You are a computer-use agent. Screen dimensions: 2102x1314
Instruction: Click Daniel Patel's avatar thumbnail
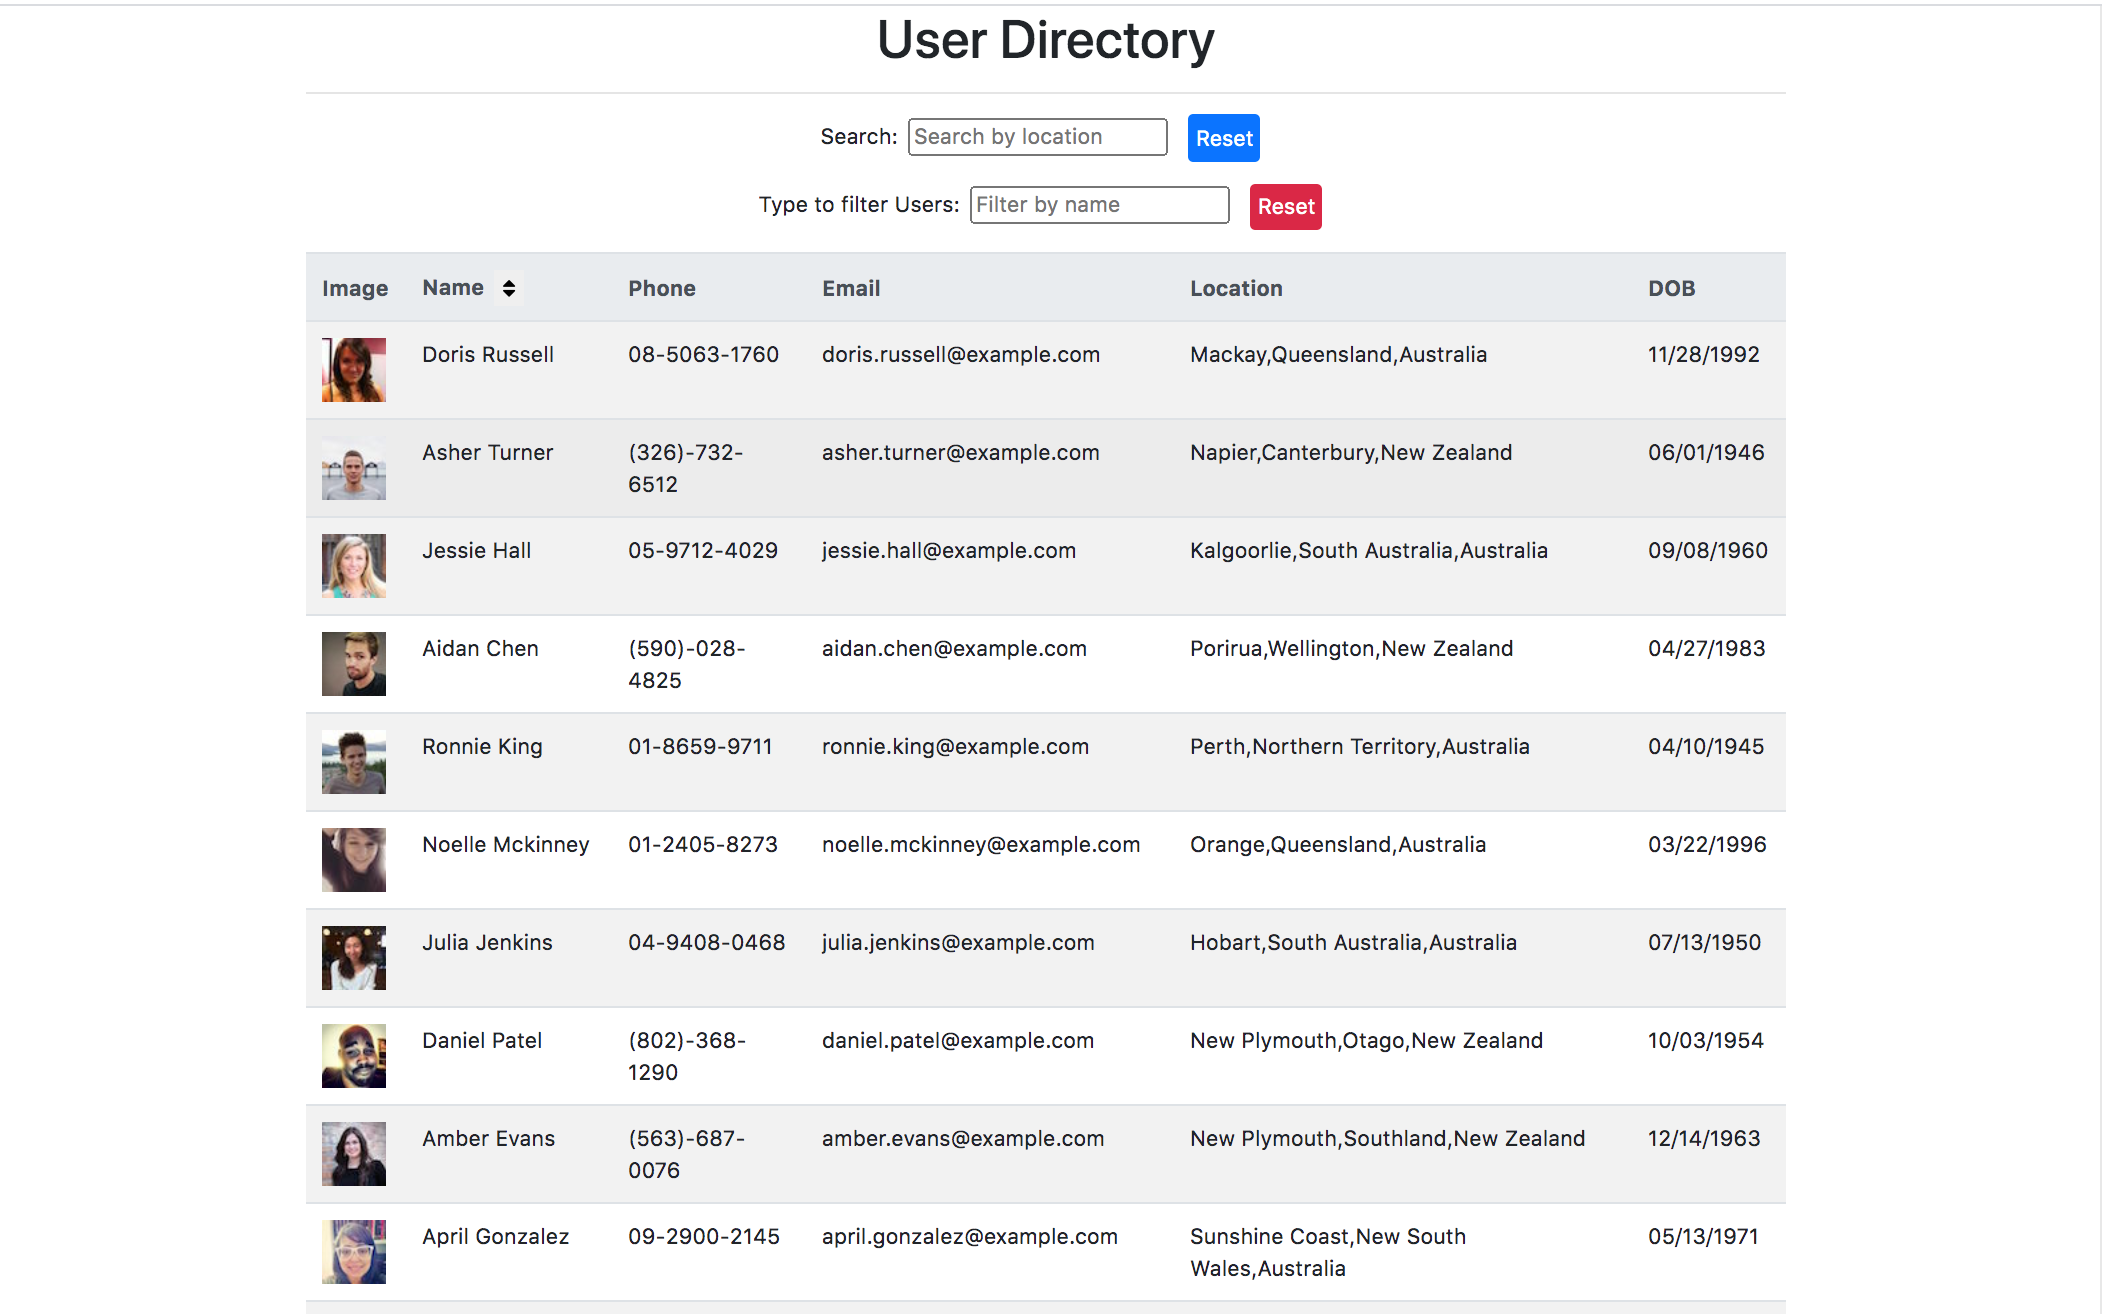tap(353, 1055)
